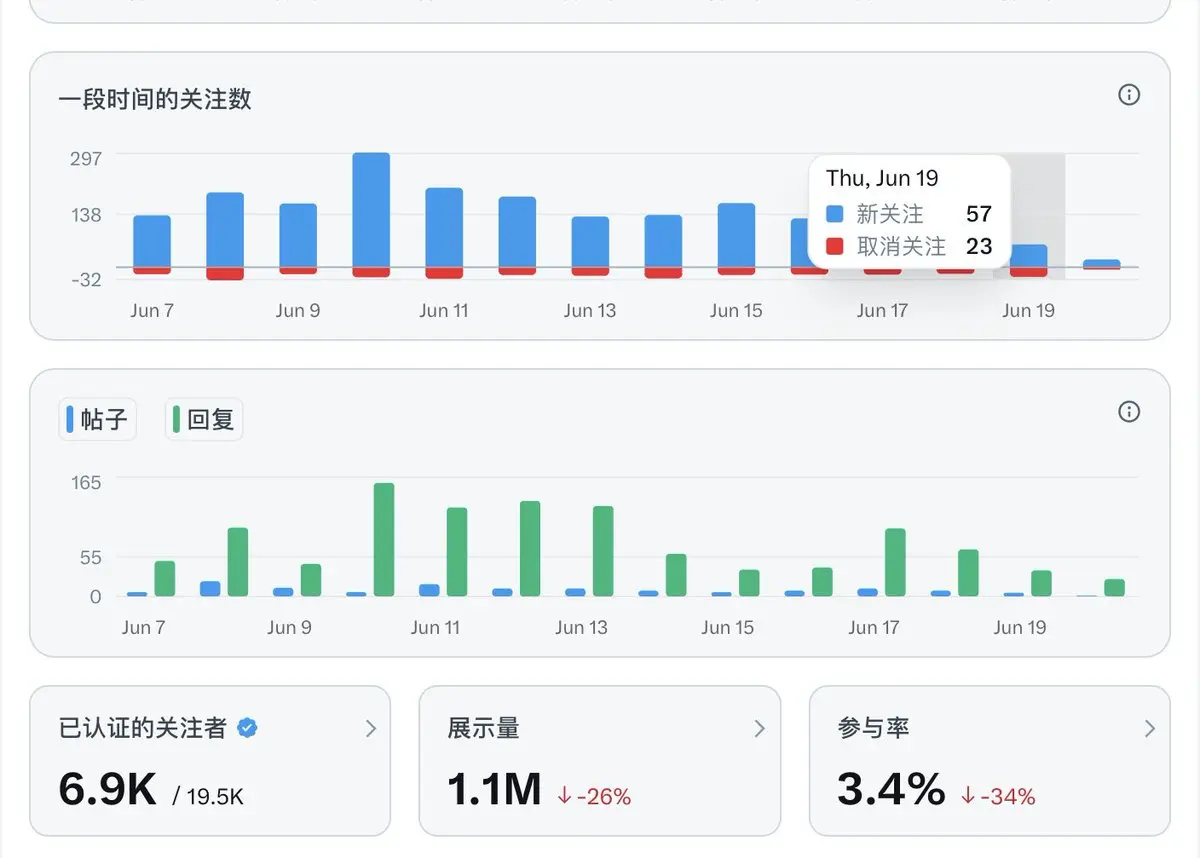This screenshot has height=858, width=1200.
Task: Click the blue verified badge next to 已认证的关注者
Action: [x=247, y=728]
